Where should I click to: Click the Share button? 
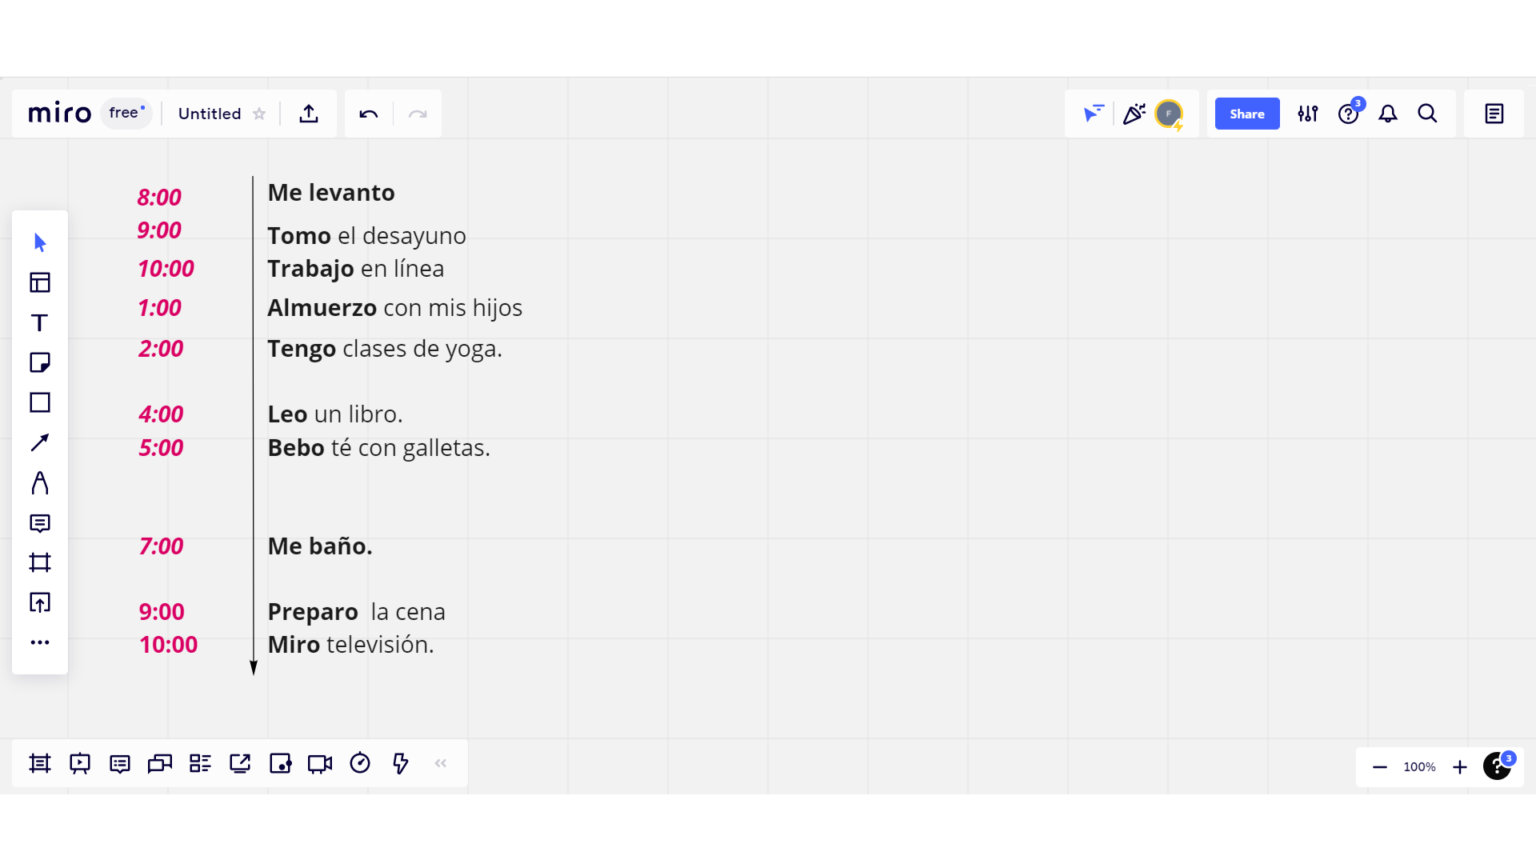pyautogui.click(x=1246, y=113)
